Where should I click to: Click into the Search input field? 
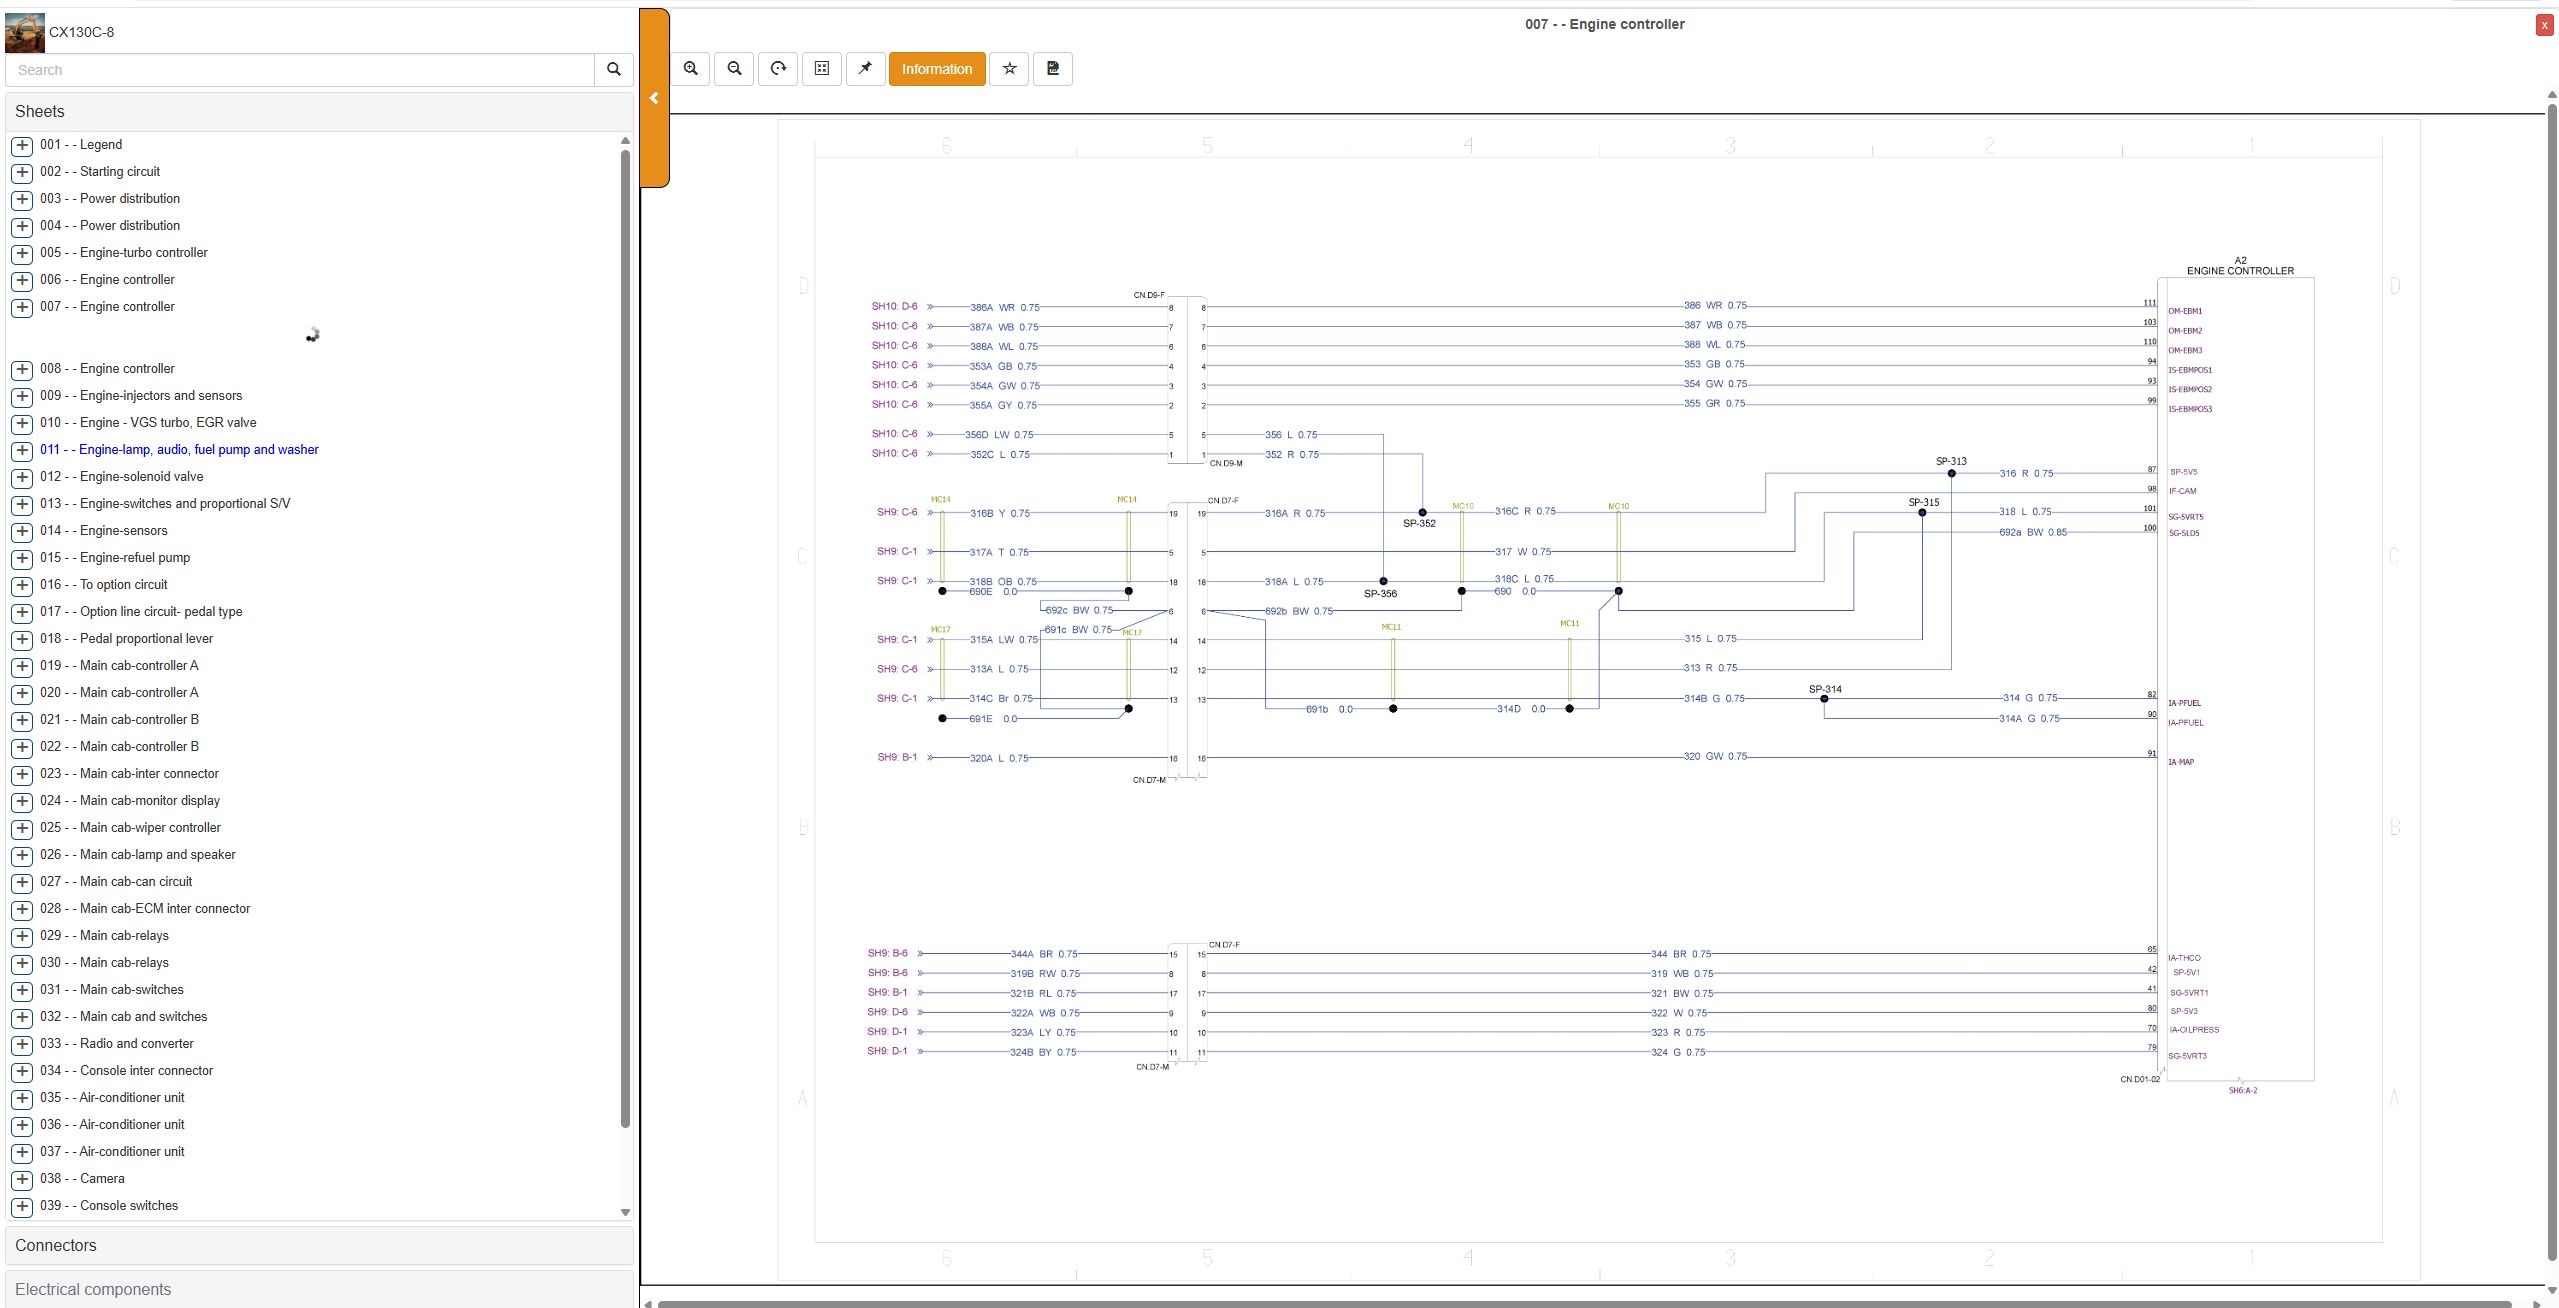(300, 70)
